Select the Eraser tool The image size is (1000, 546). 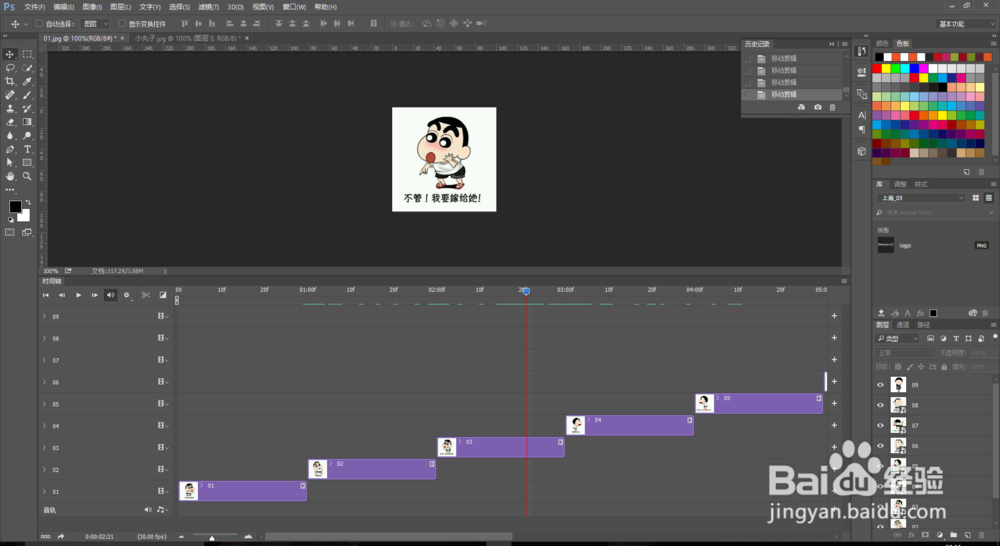[x=10, y=122]
